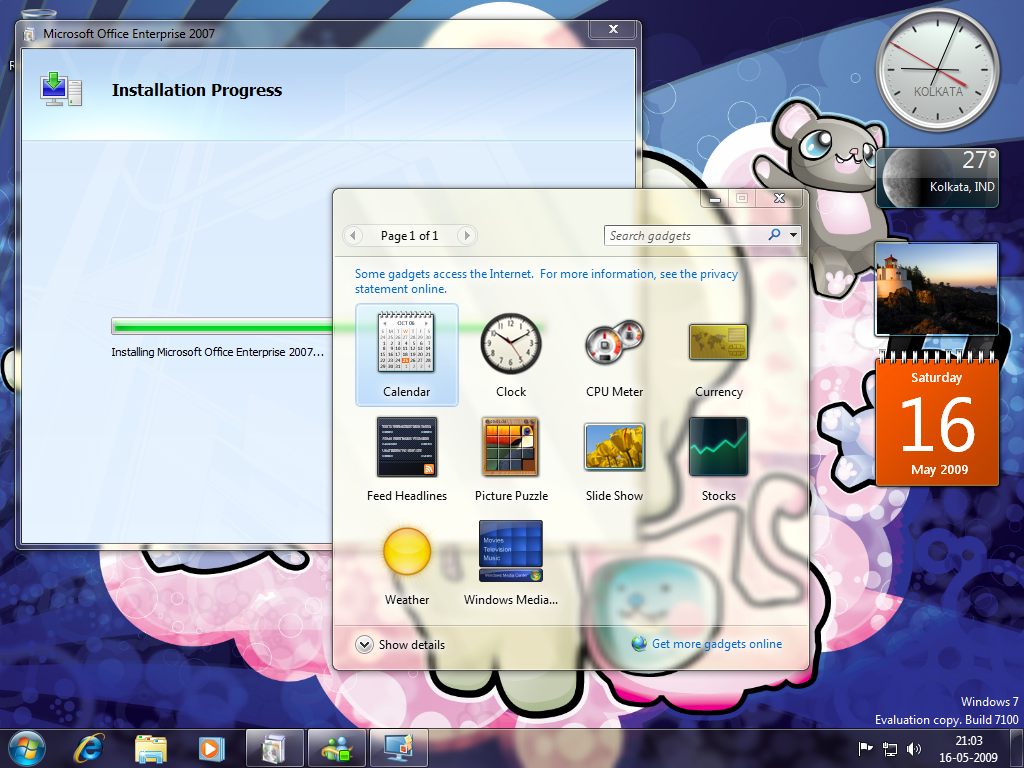The image size is (1024, 768).
Task: Open the search gadgets dropdown arrow
Action: 794,236
